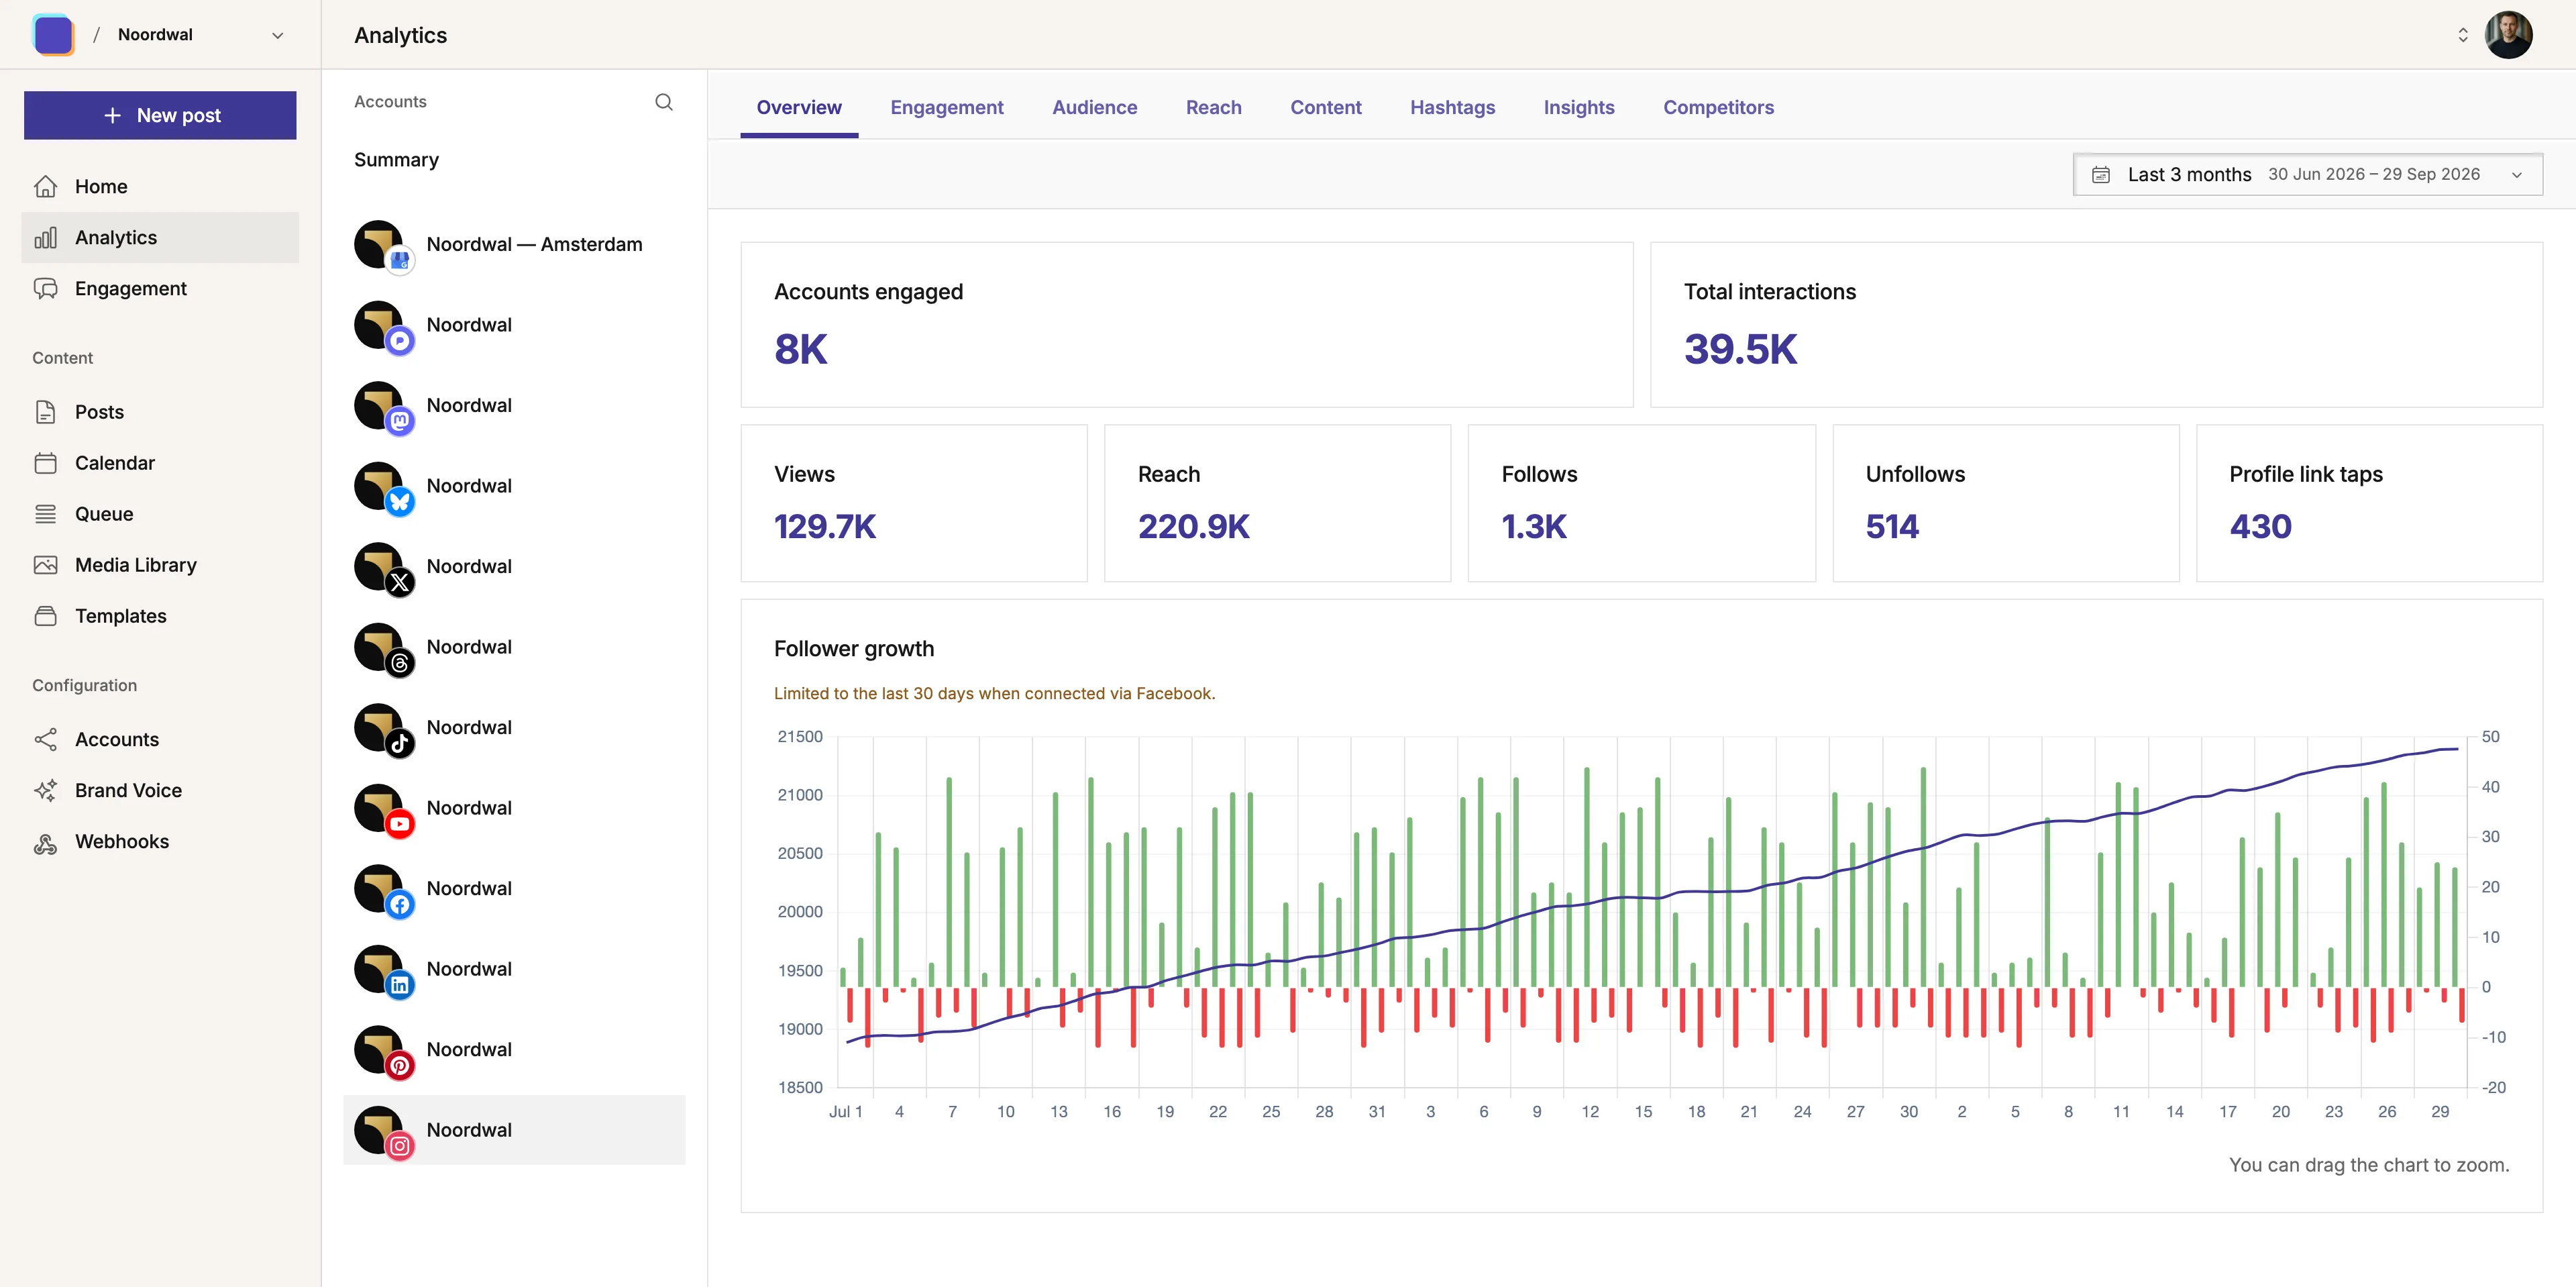The height and width of the screenshot is (1287, 2576).
Task: Select the Noordwal X account
Action: 514,566
